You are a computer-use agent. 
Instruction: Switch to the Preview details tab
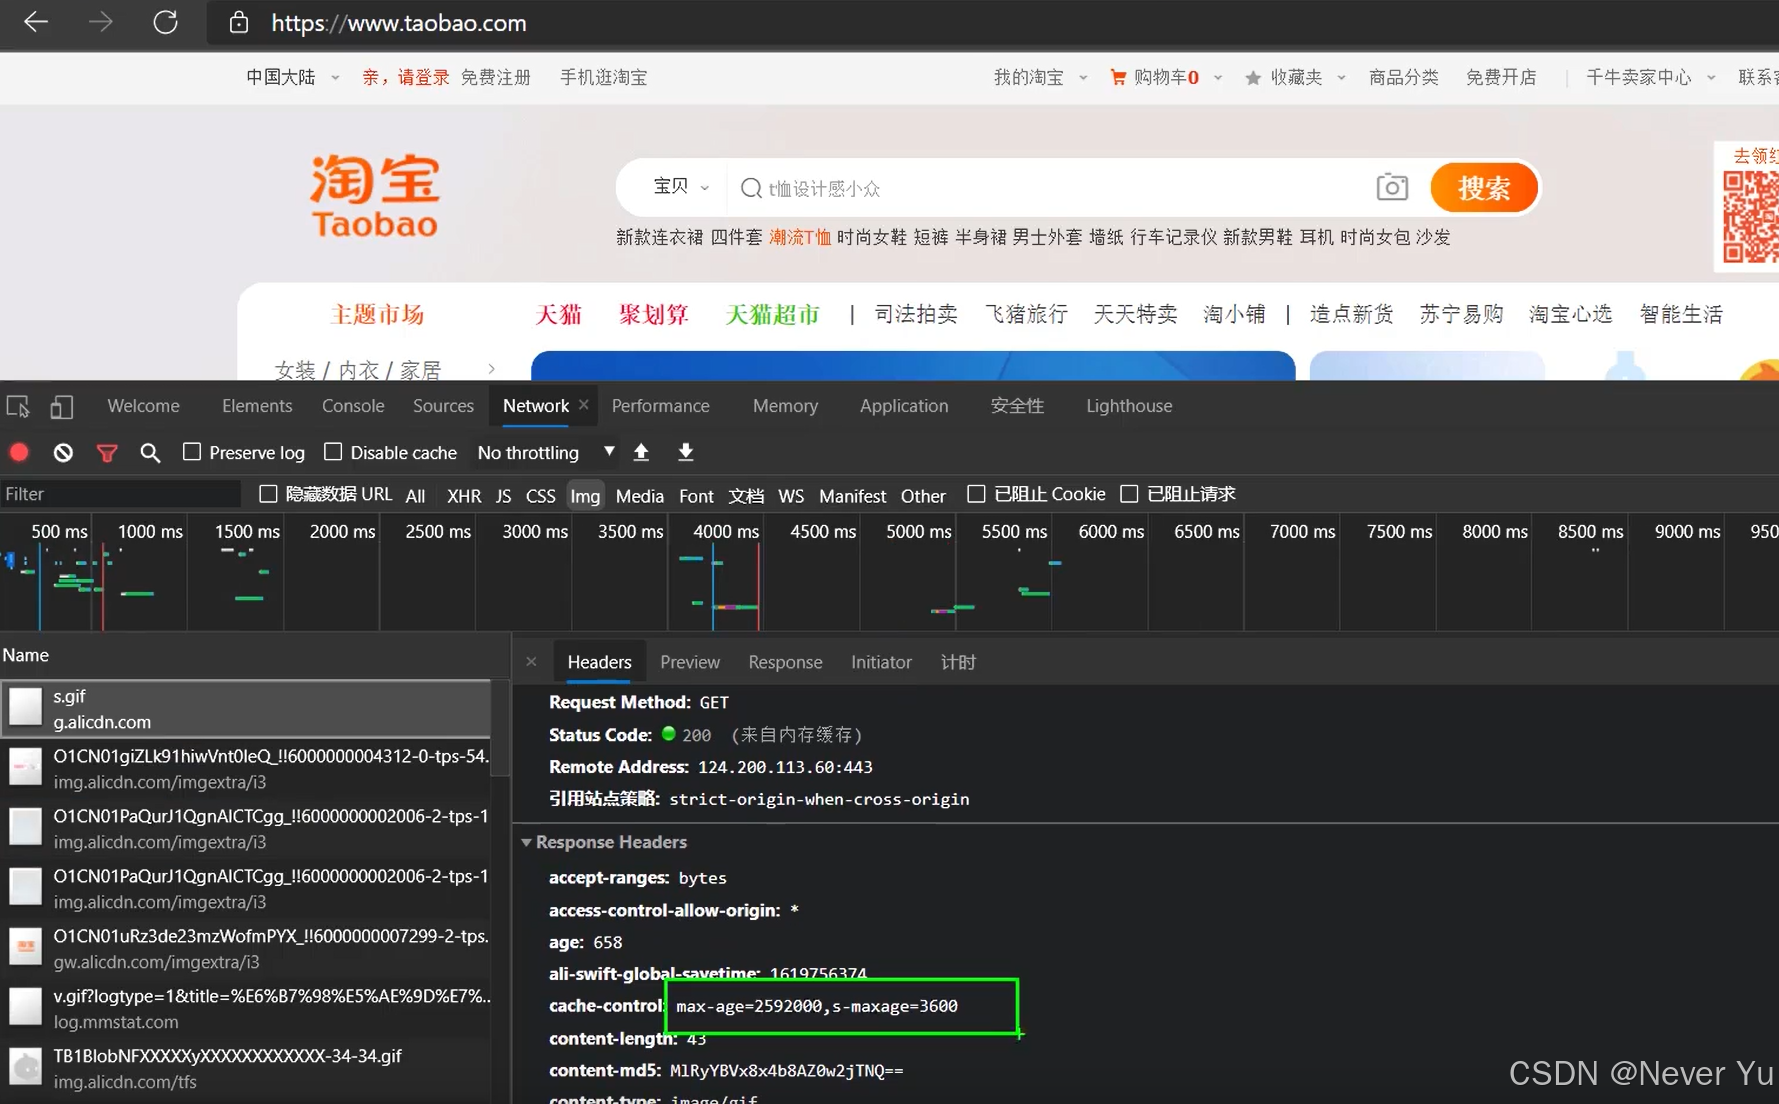689,662
